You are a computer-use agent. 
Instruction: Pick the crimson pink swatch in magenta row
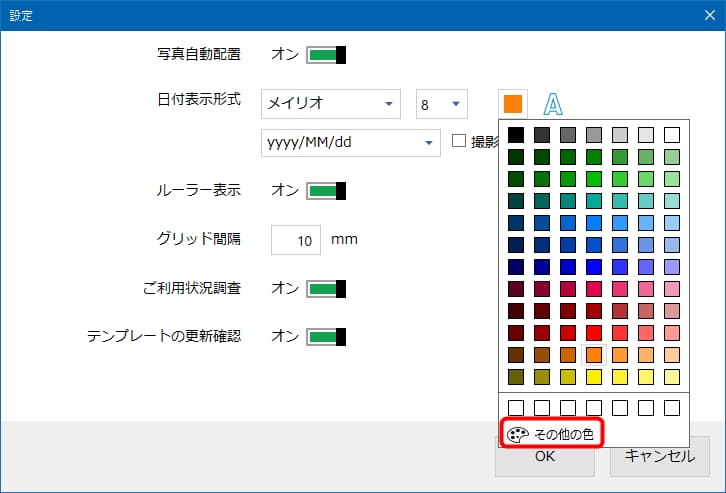pos(594,289)
